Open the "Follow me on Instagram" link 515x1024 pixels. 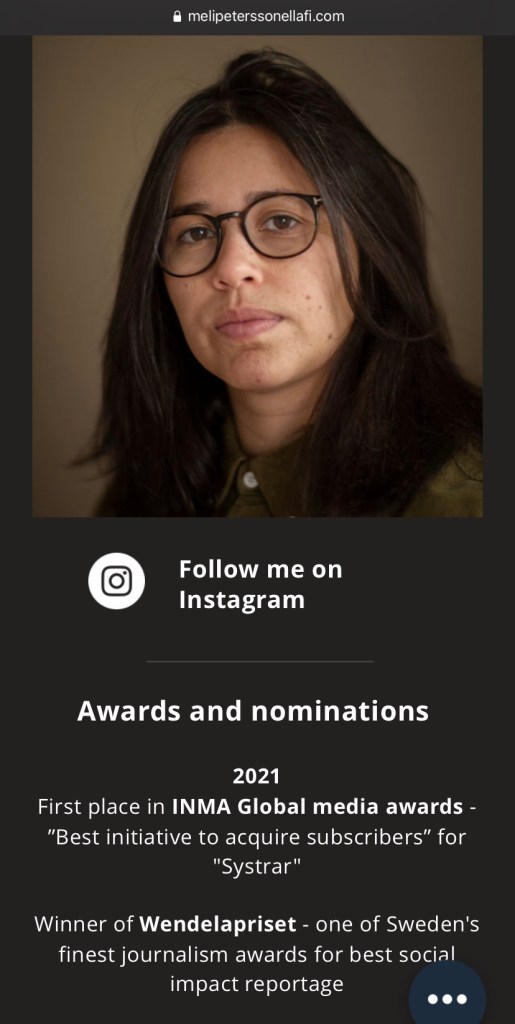coord(260,584)
